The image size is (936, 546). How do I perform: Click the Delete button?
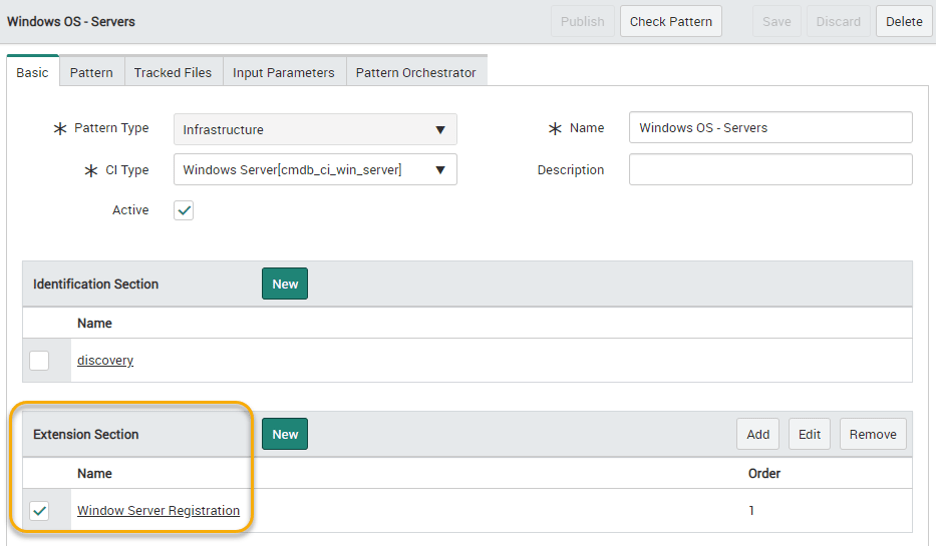coord(904,21)
